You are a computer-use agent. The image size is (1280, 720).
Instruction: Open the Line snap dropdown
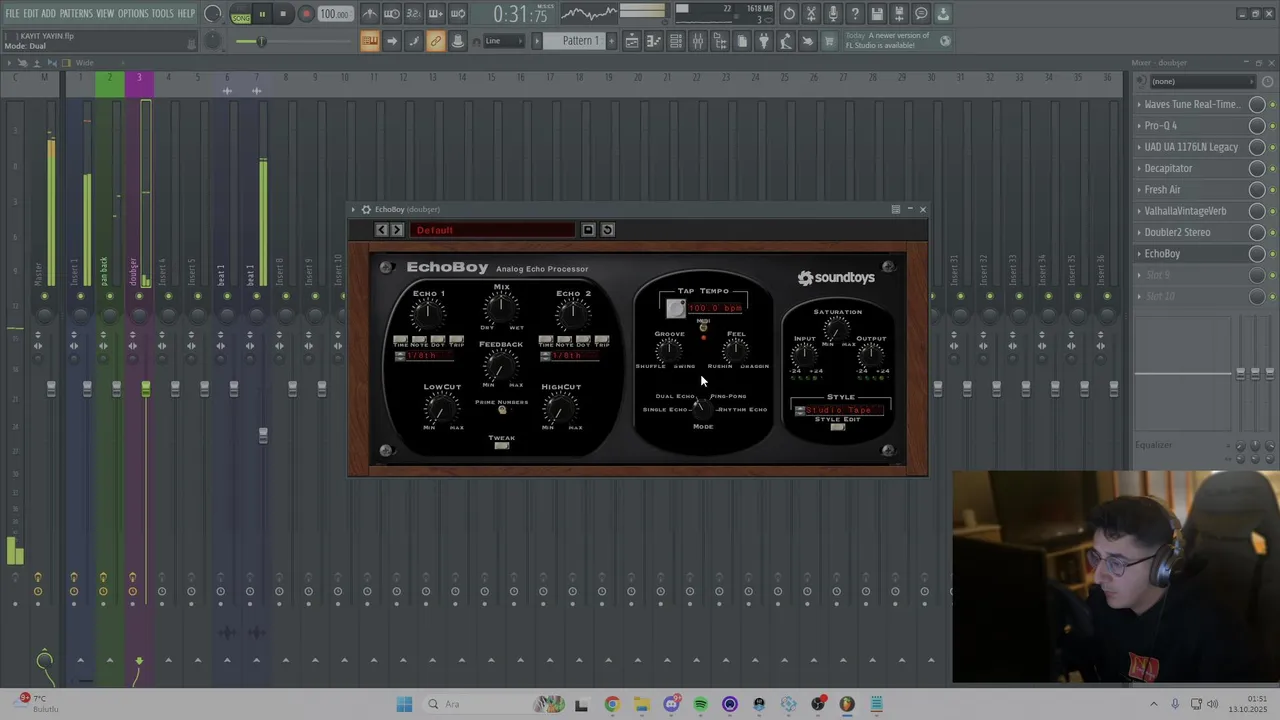tap(504, 41)
